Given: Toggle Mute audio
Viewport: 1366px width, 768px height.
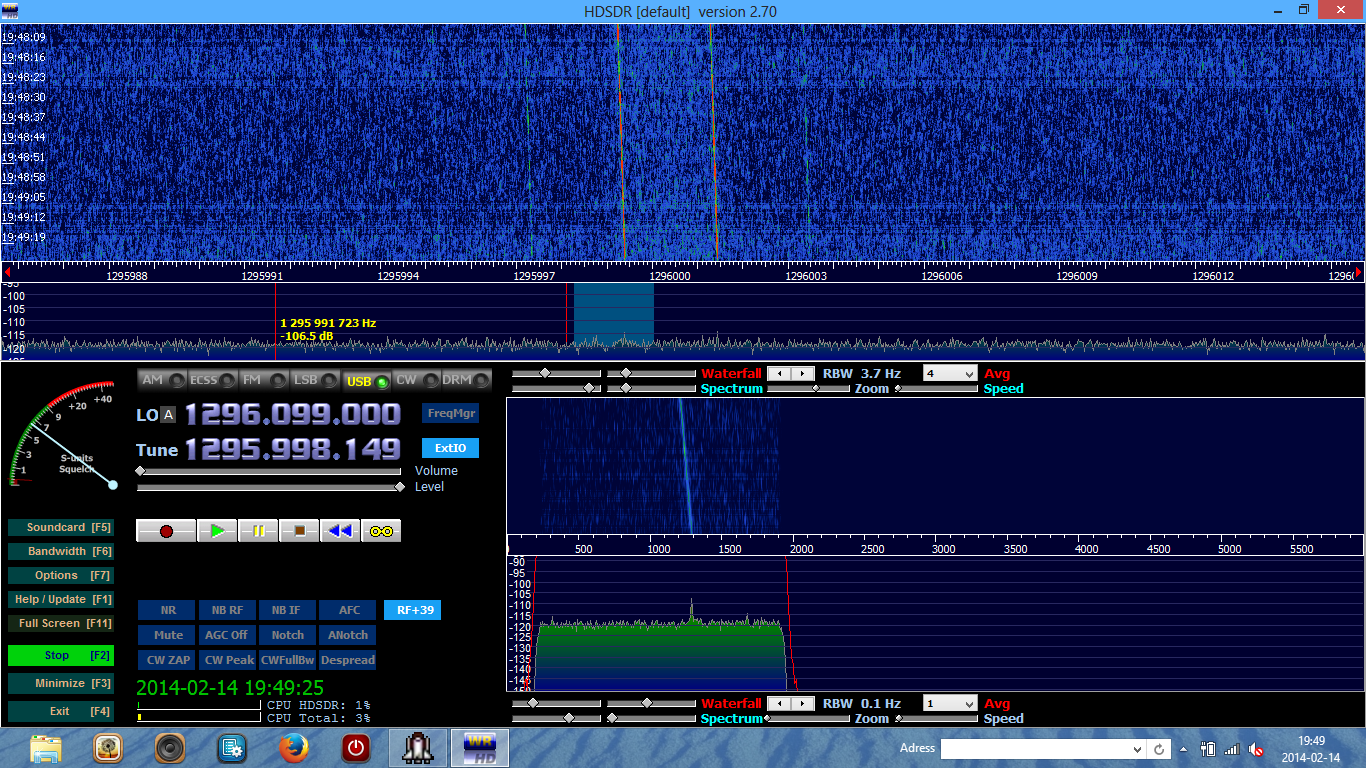Looking at the screenshot, I should pos(167,635).
